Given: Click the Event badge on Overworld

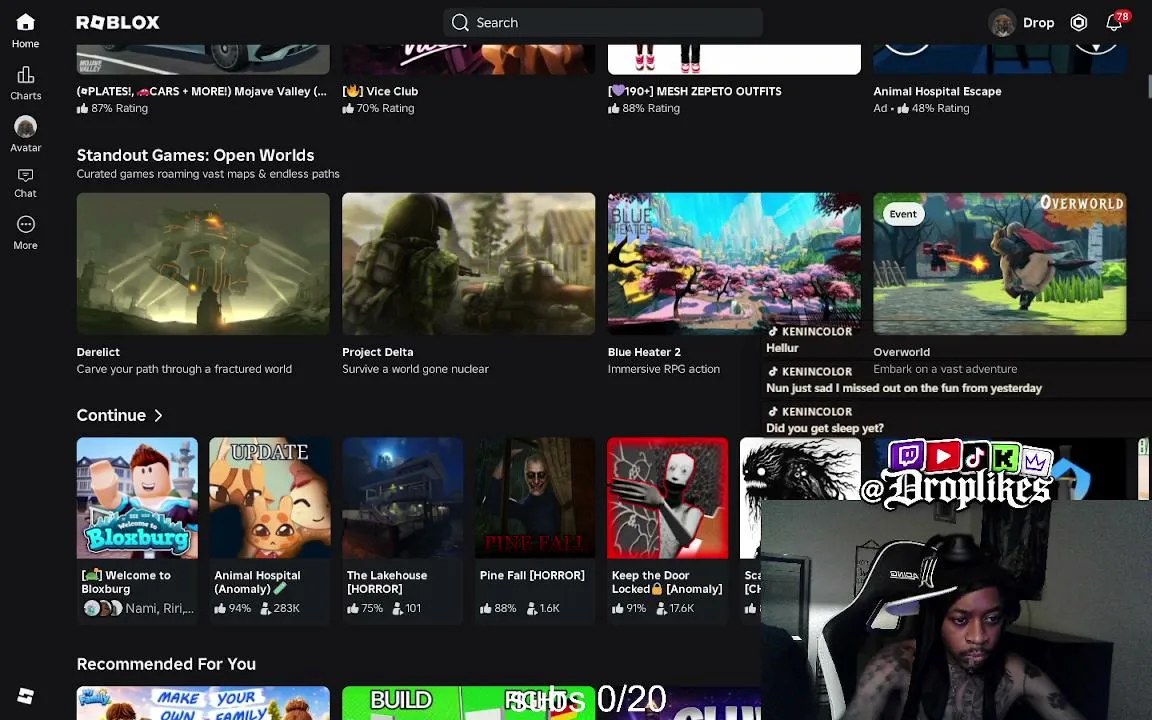Looking at the screenshot, I should (x=903, y=214).
